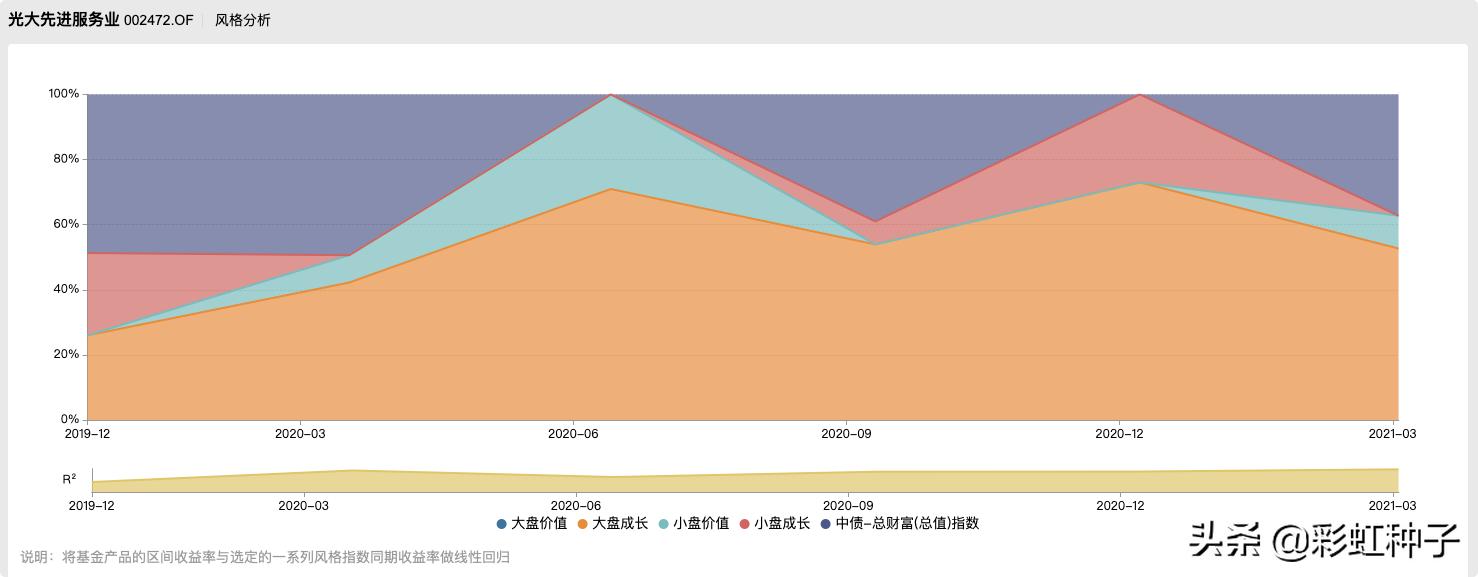This screenshot has width=1478, height=577.
Task: Open the 风格分析 tab
Action: click(x=243, y=20)
